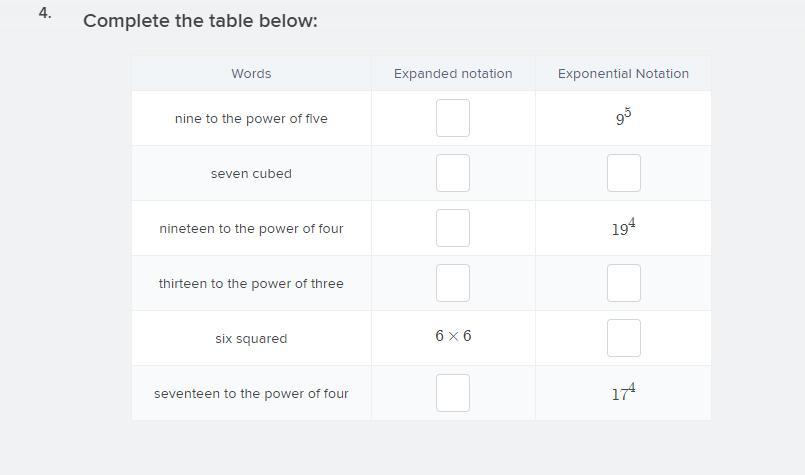The height and width of the screenshot is (475, 805).
Task: Click the 9 to the fifth exponent value
Action: point(623,118)
